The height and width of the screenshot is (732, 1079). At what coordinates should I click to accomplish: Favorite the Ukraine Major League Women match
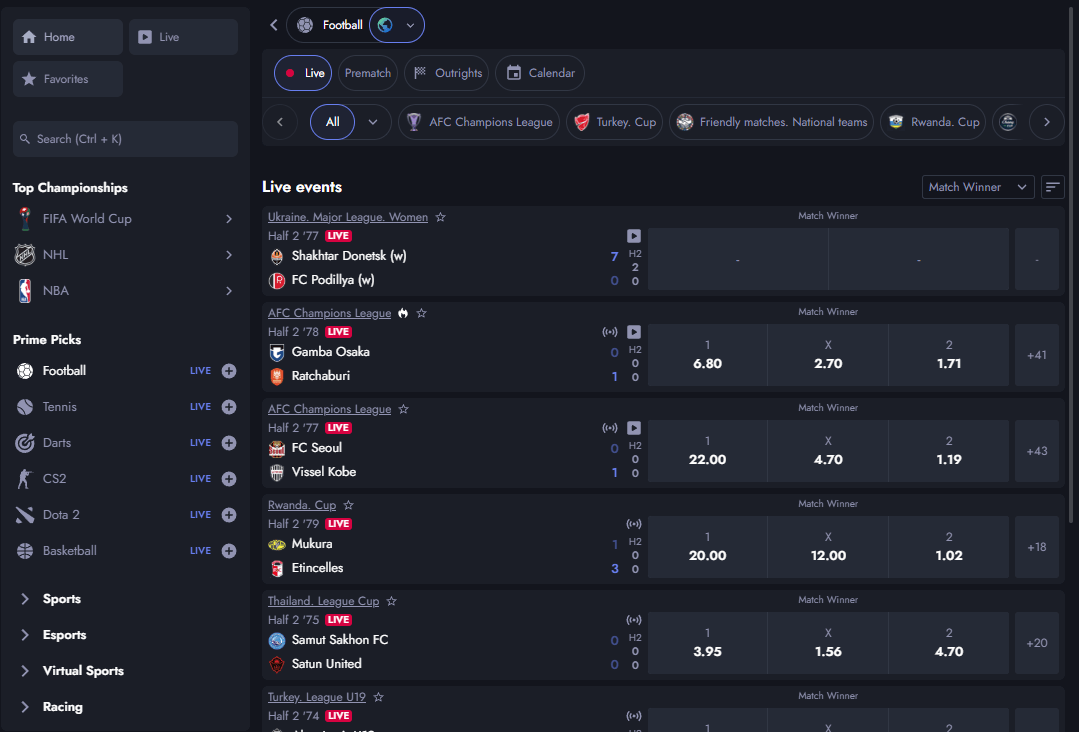tap(441, 217)
